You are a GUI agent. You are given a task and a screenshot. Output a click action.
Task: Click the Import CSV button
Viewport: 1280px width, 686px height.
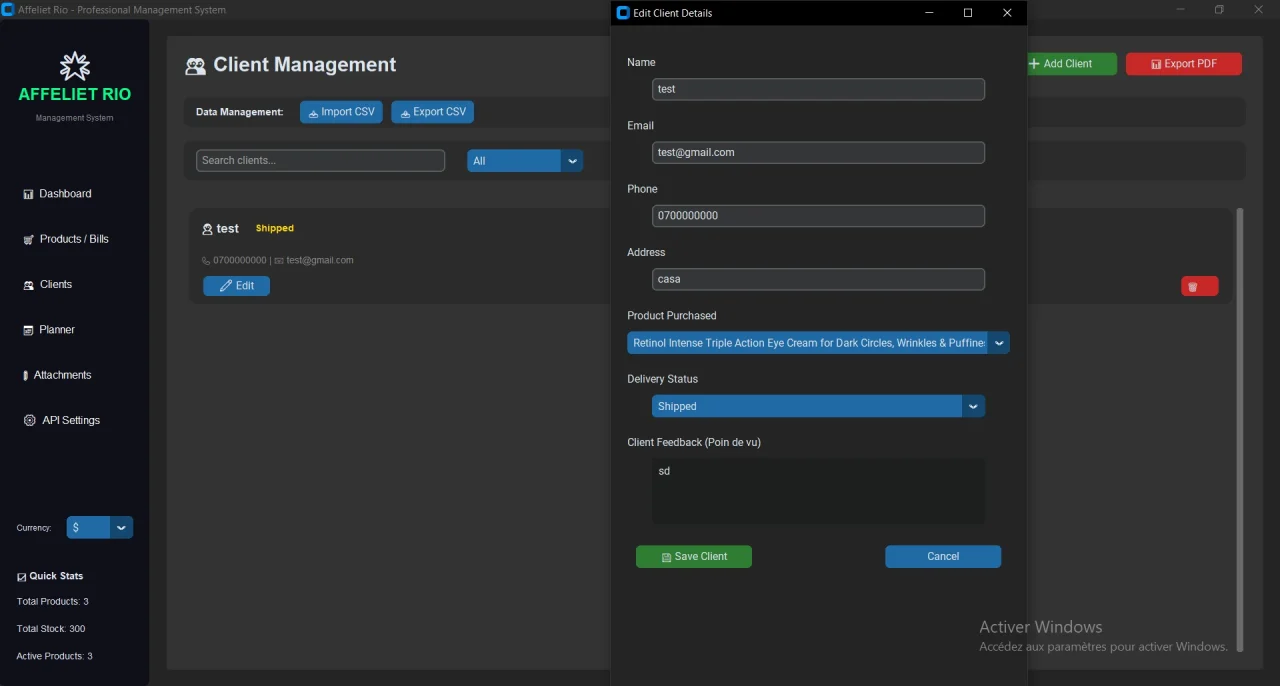click(x=341, y=112)
